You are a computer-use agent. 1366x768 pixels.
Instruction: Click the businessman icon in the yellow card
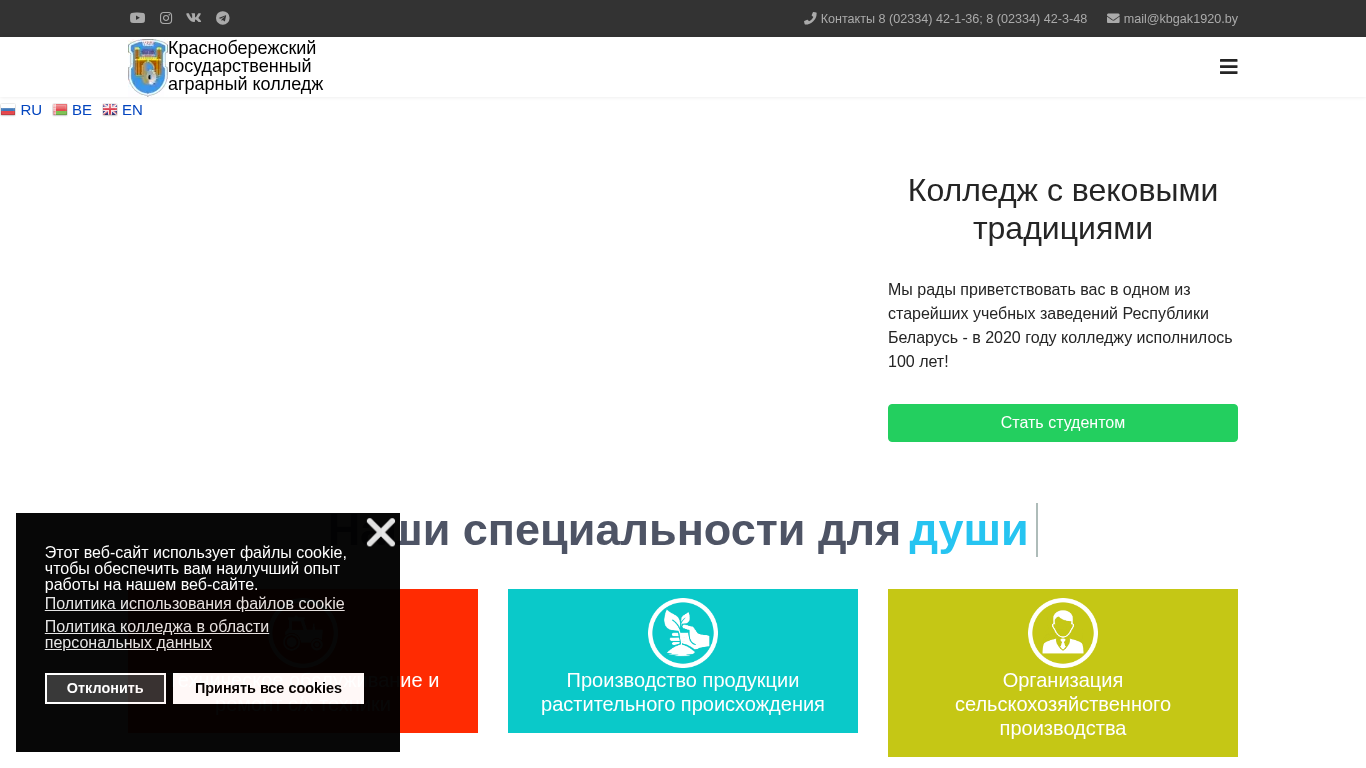pos(1063,633)
